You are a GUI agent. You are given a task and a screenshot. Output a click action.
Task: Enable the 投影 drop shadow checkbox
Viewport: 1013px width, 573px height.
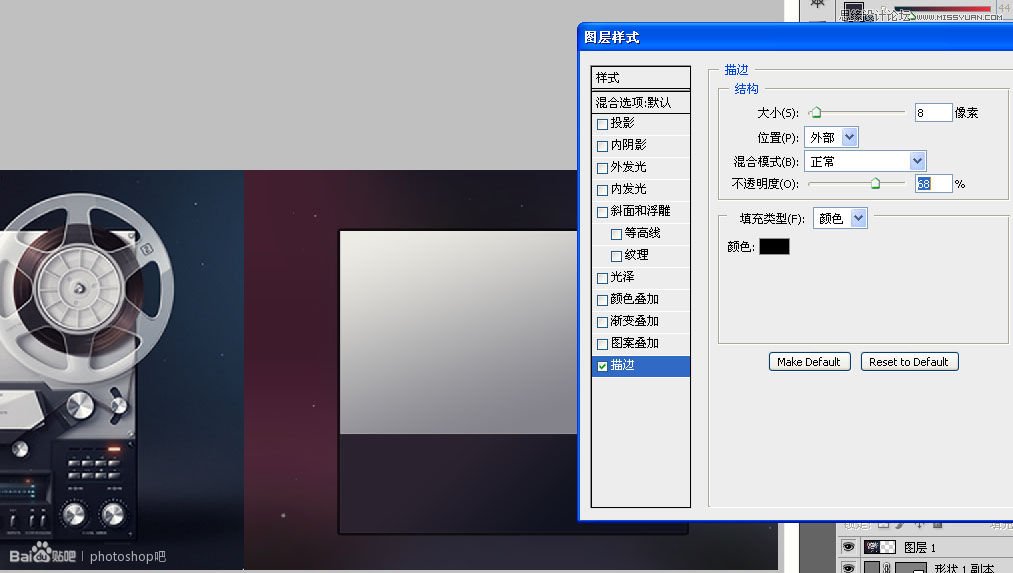pos(602,124)
